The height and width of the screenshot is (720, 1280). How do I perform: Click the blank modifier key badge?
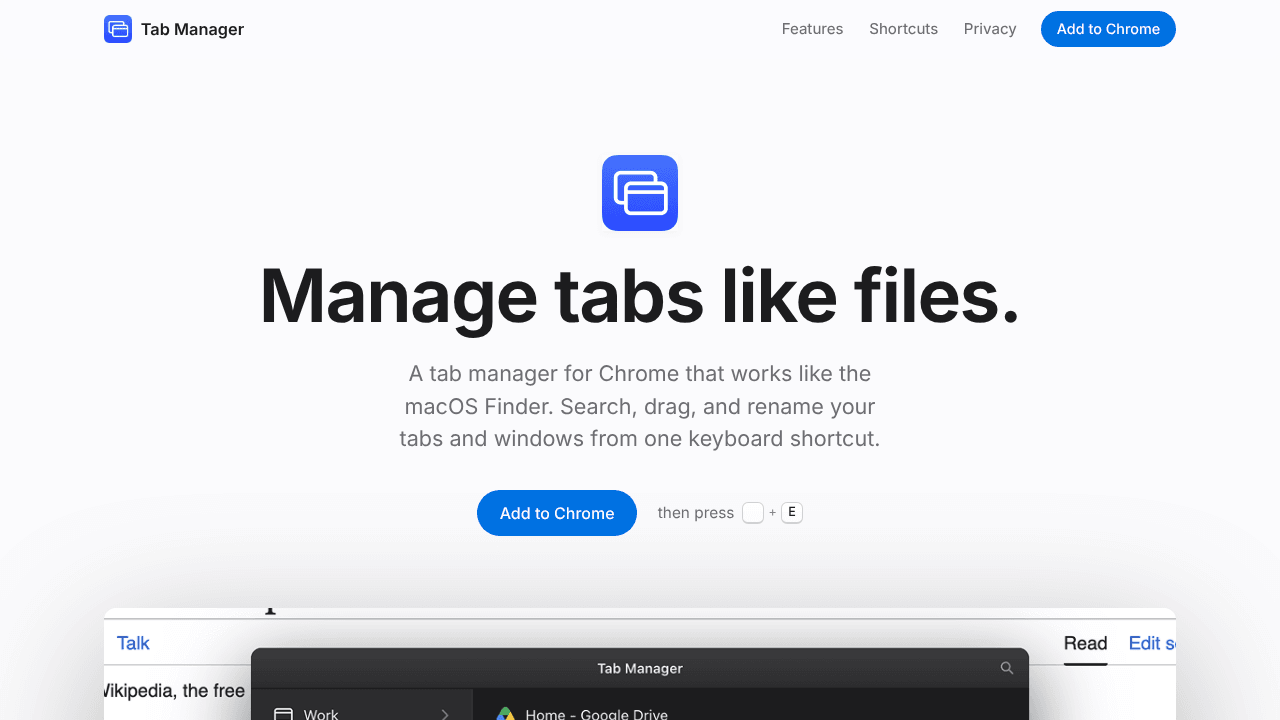pyautogui.click(x=753, y=513)
